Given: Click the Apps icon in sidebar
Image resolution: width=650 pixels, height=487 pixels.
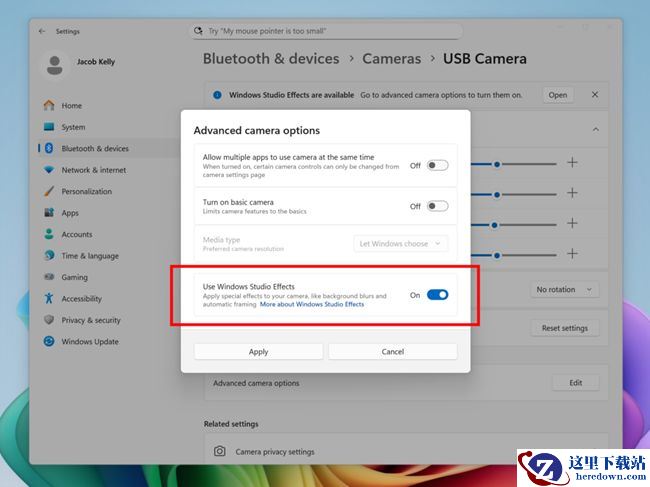Looking at the screenshot, I should [49, 213].
